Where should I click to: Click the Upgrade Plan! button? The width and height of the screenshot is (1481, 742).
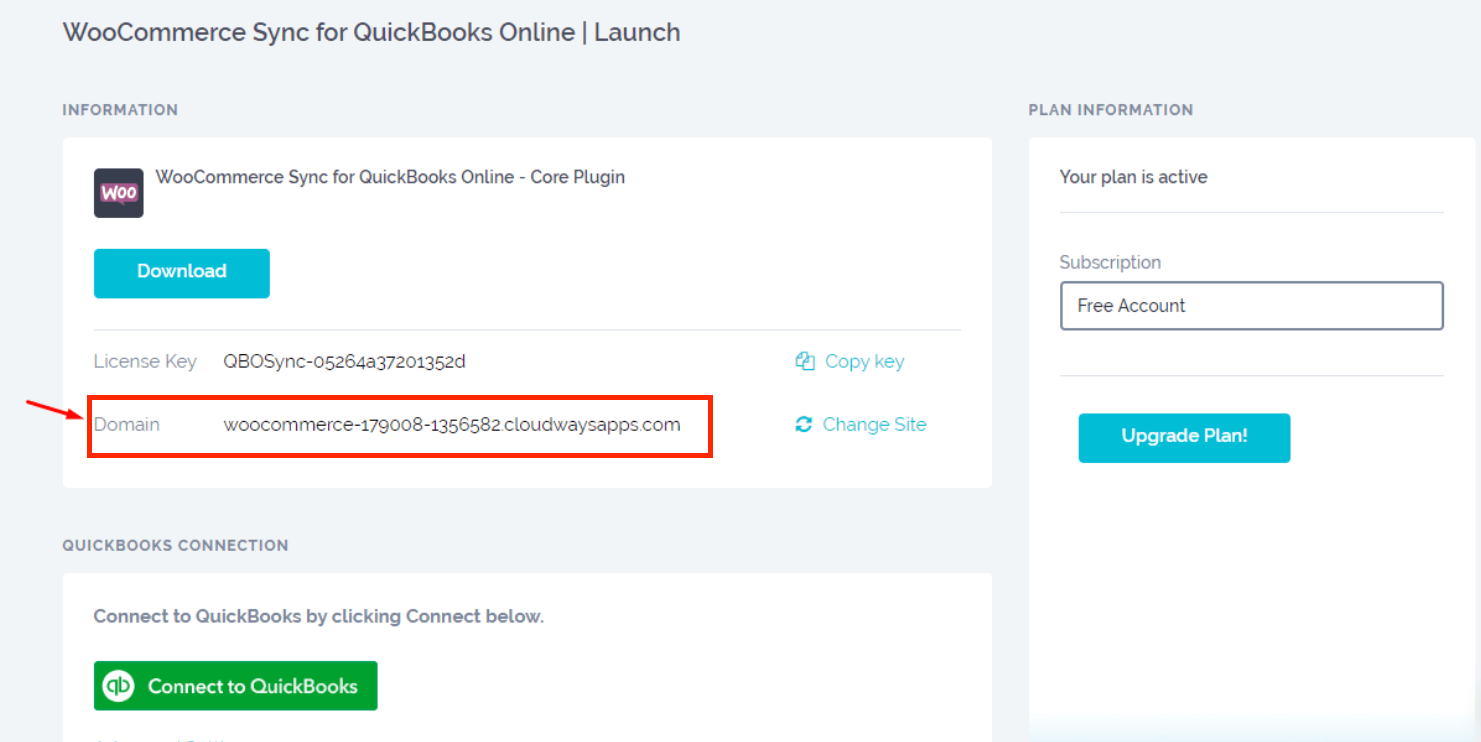point(1184,438)
